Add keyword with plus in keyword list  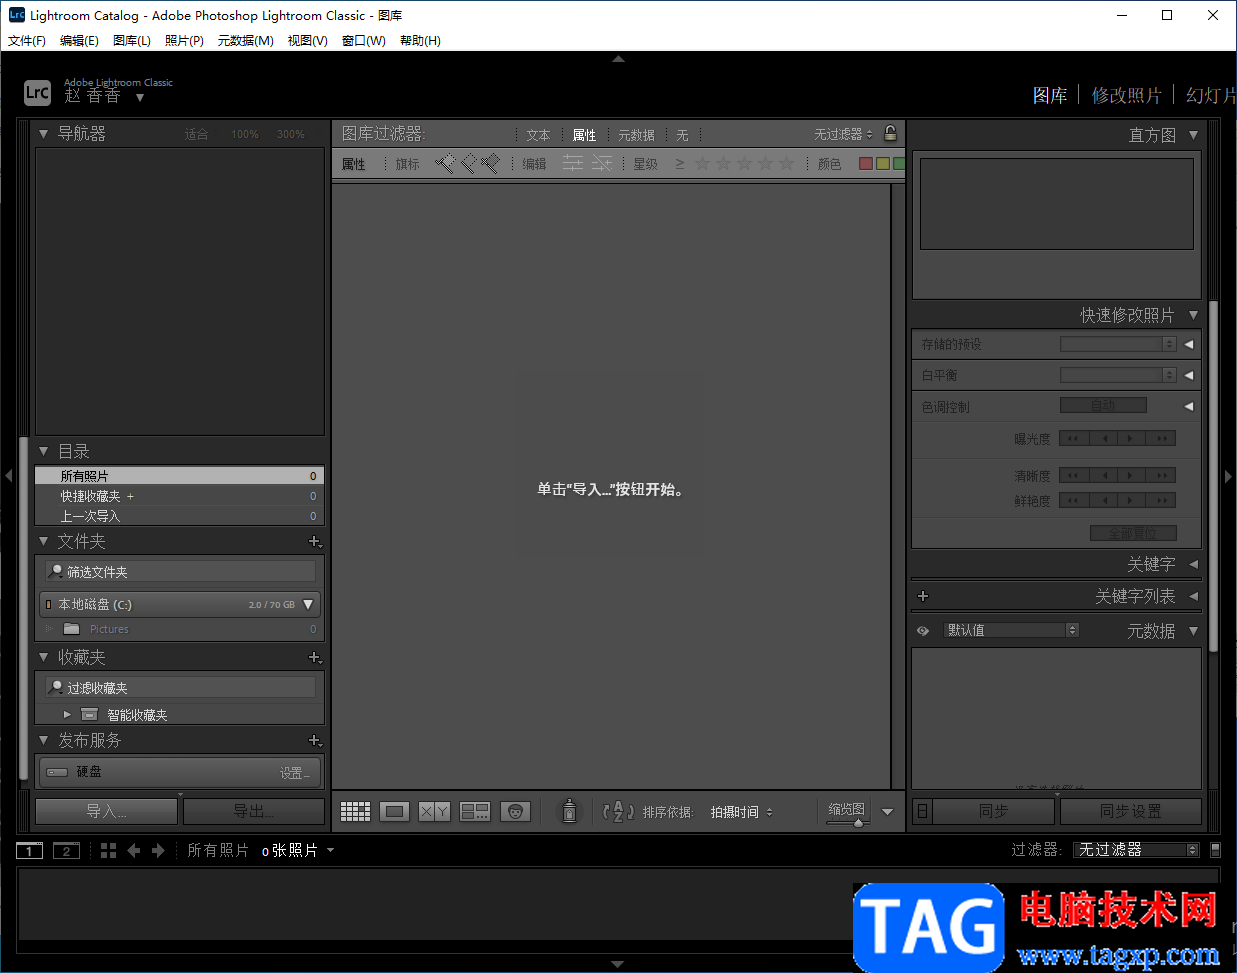pyautogui.click(x=923, y=596)
